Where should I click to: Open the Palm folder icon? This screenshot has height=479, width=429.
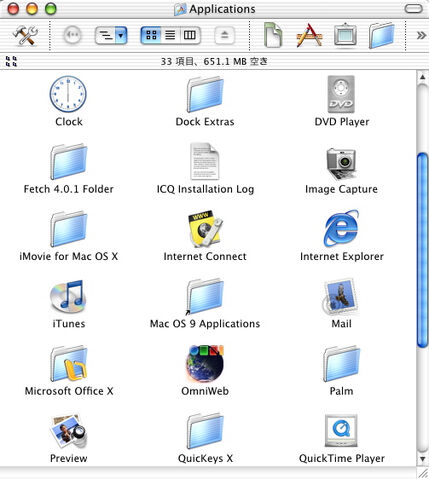[341, 364]
